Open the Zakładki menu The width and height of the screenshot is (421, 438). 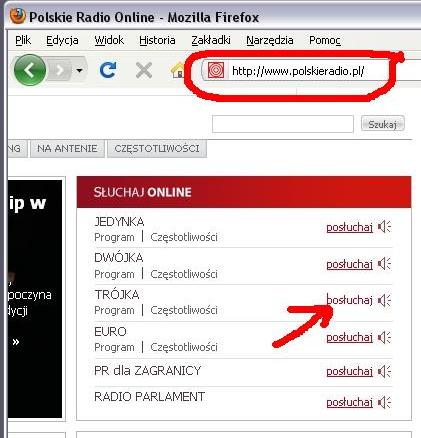(x=211, y=40)
